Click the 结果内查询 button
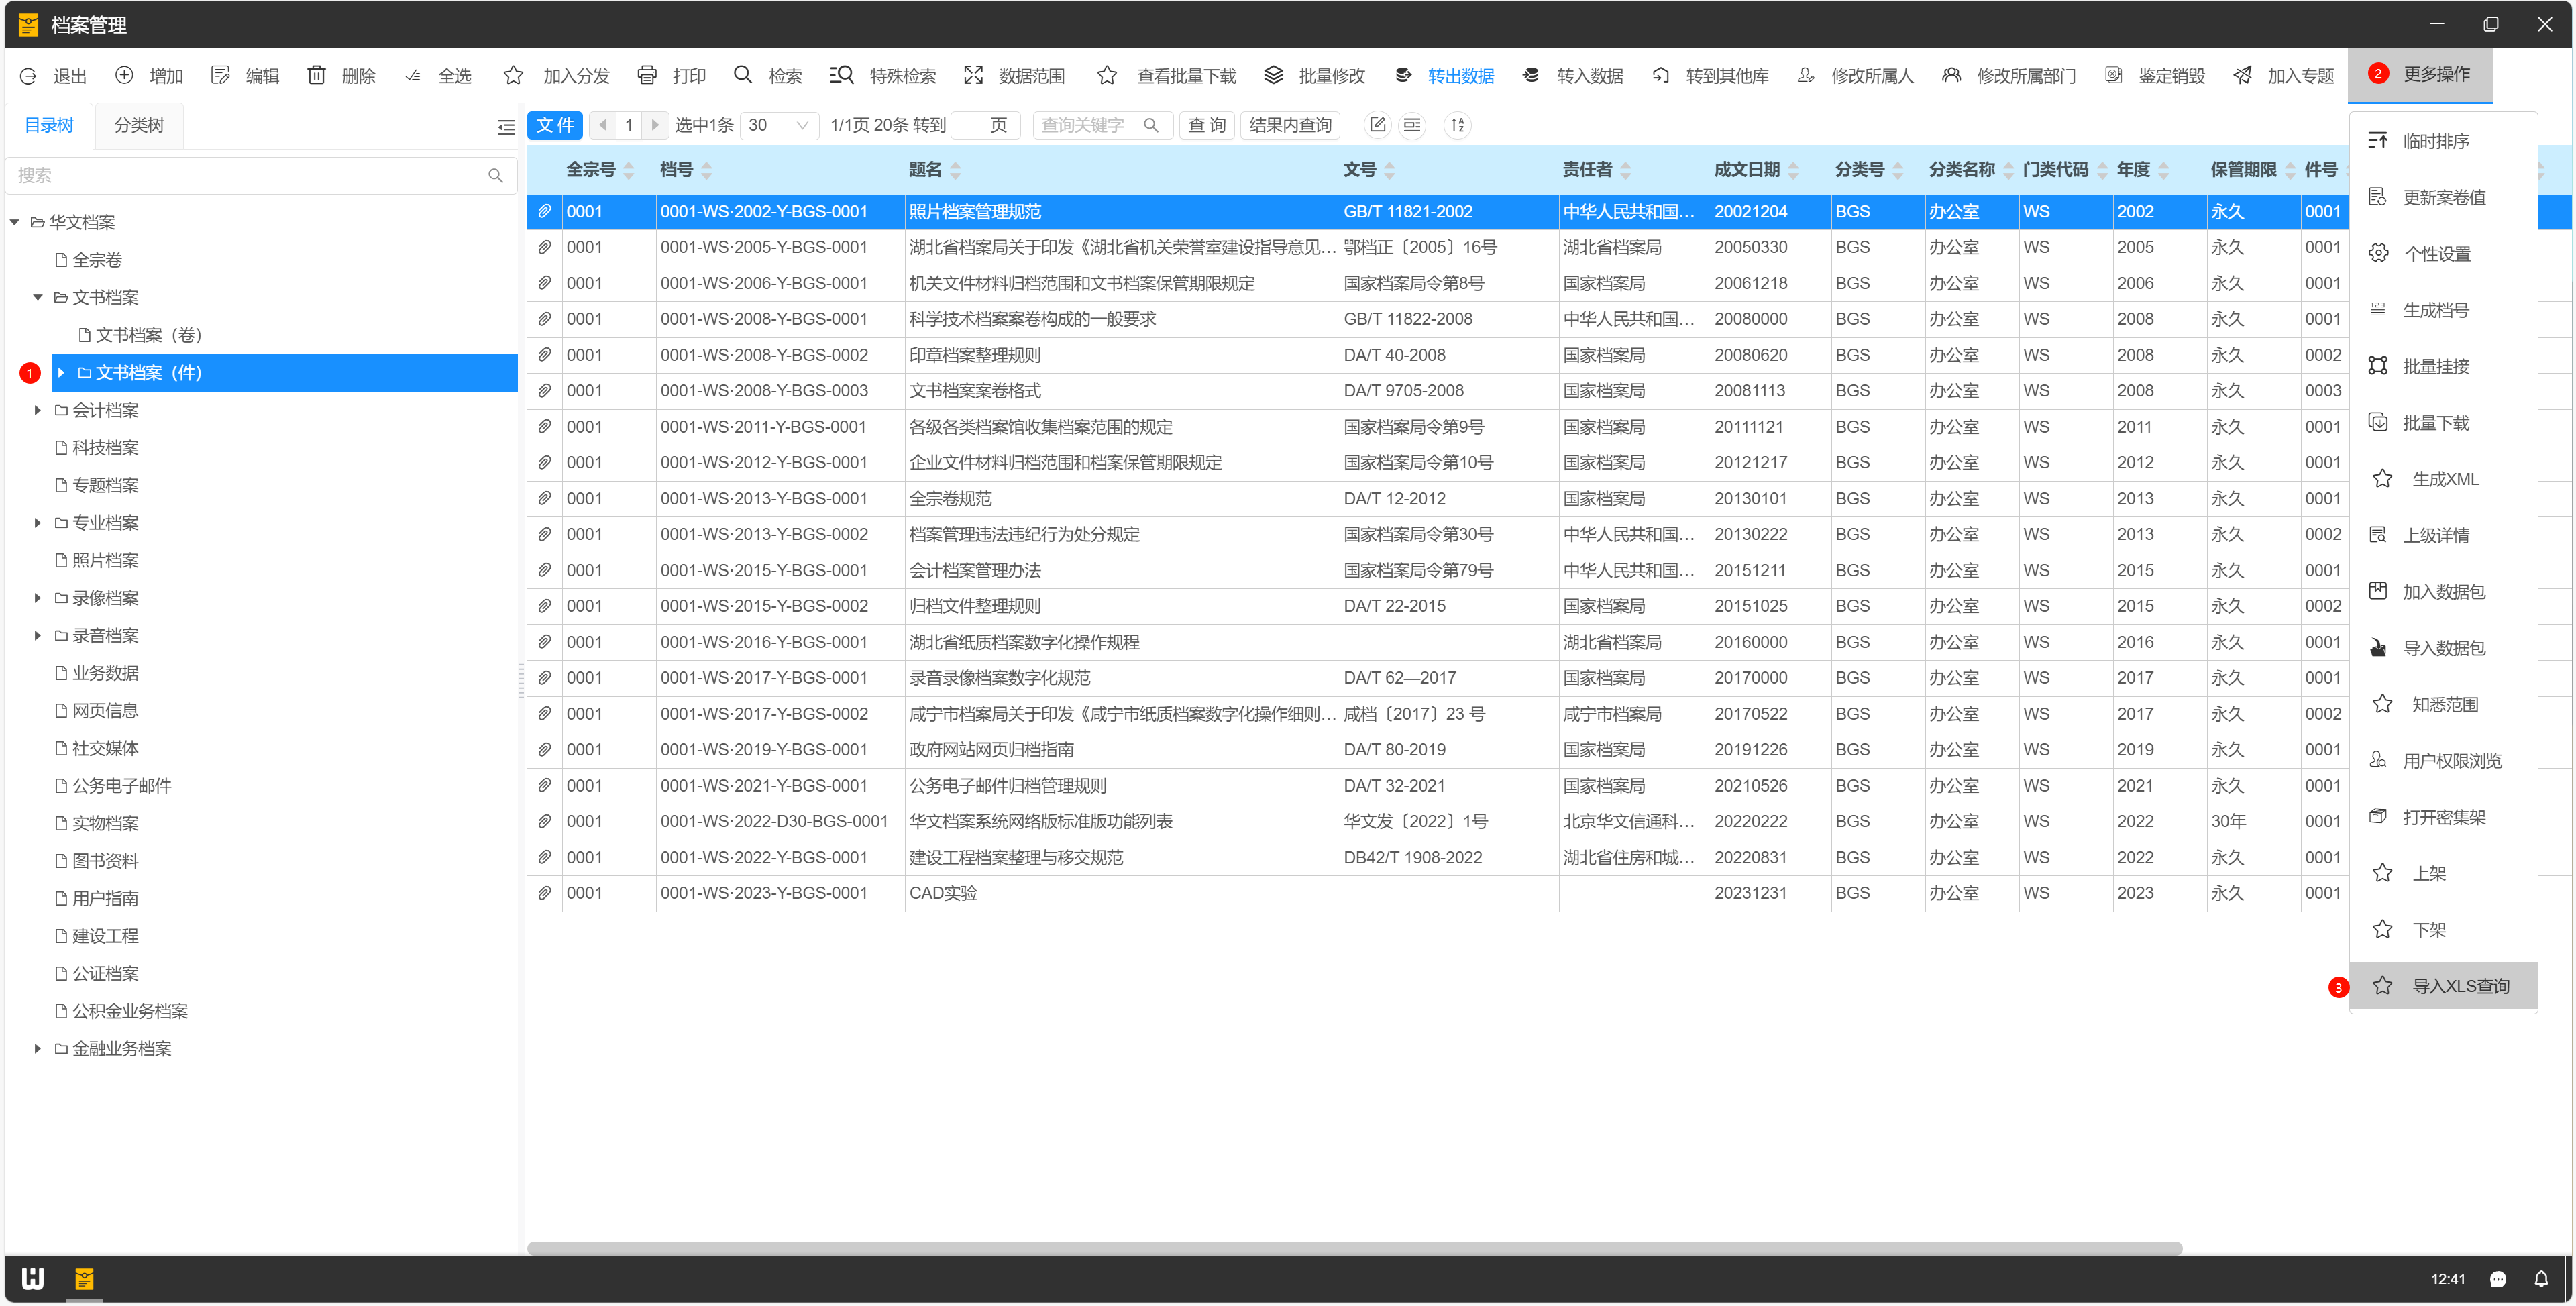The width and height of the screenshot is (2576, 1306). click(x=1289, y=125)
